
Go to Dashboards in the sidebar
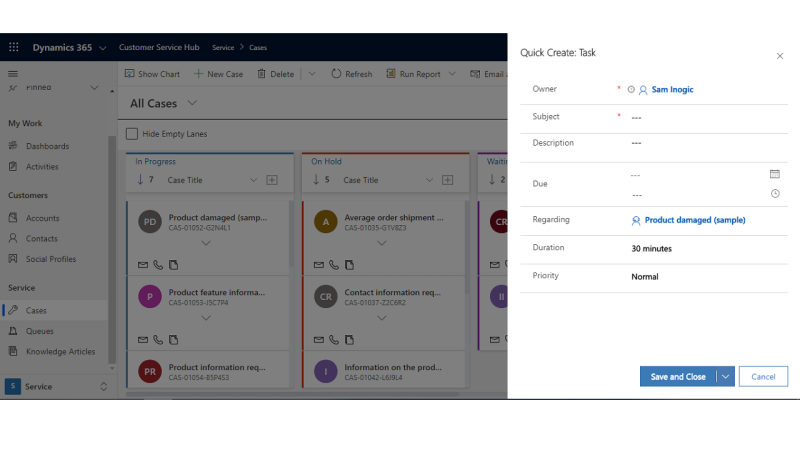tap(47, 146)
